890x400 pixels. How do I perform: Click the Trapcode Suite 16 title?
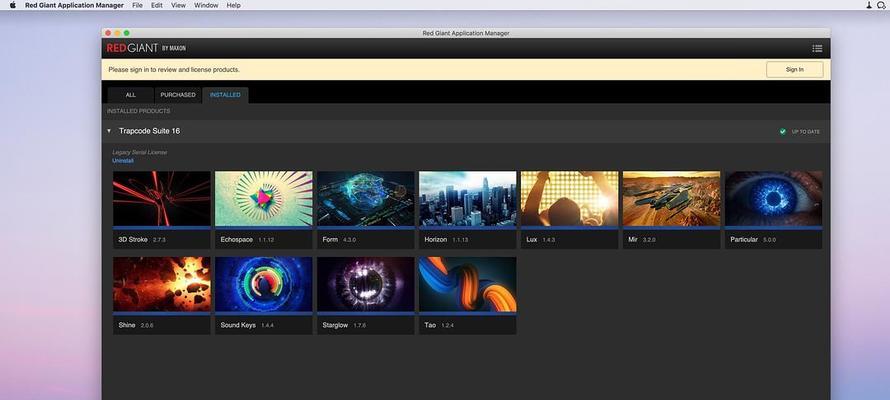[x=149, y=131]
